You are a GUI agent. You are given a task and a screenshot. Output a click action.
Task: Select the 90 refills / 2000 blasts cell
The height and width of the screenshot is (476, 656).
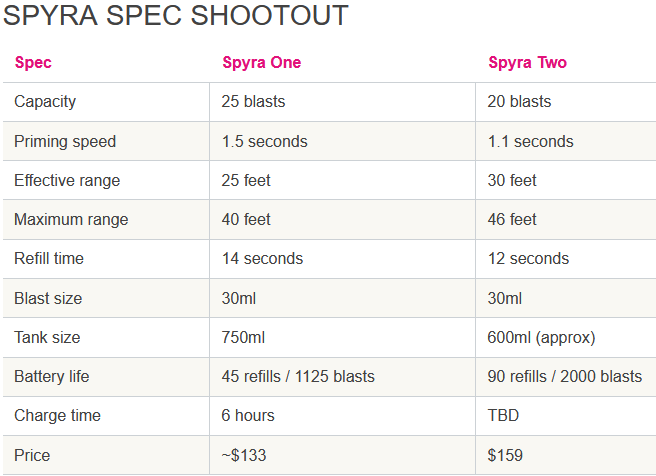pyautogui.click(x=564, y=376)
